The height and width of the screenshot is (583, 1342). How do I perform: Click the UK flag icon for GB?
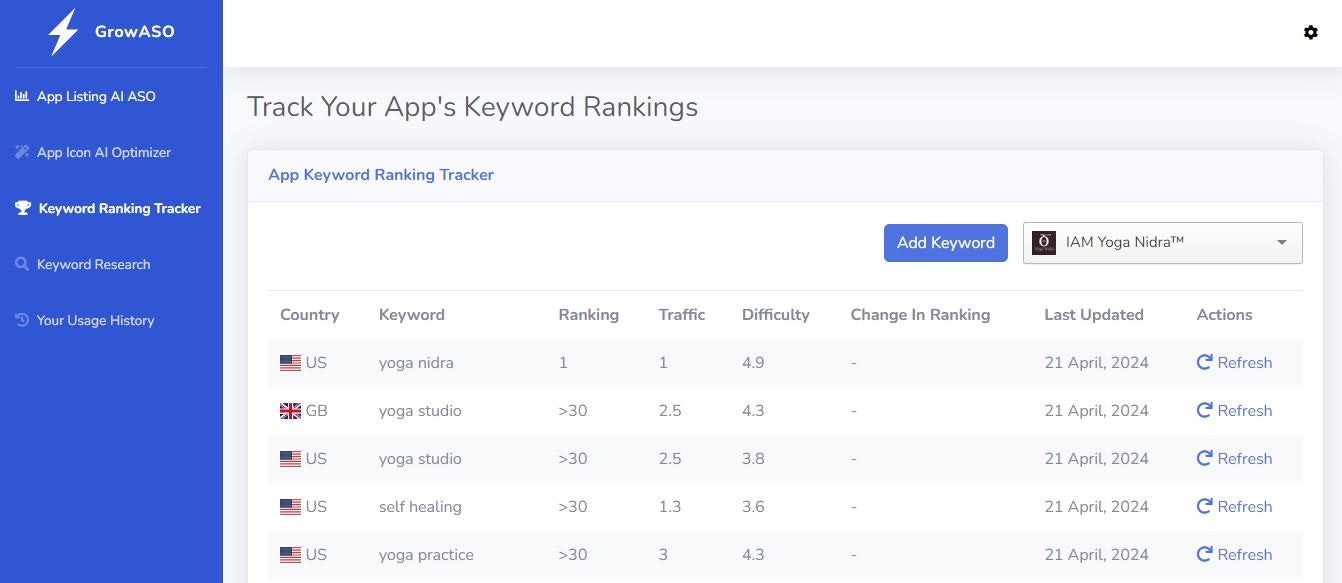point(290,411)
